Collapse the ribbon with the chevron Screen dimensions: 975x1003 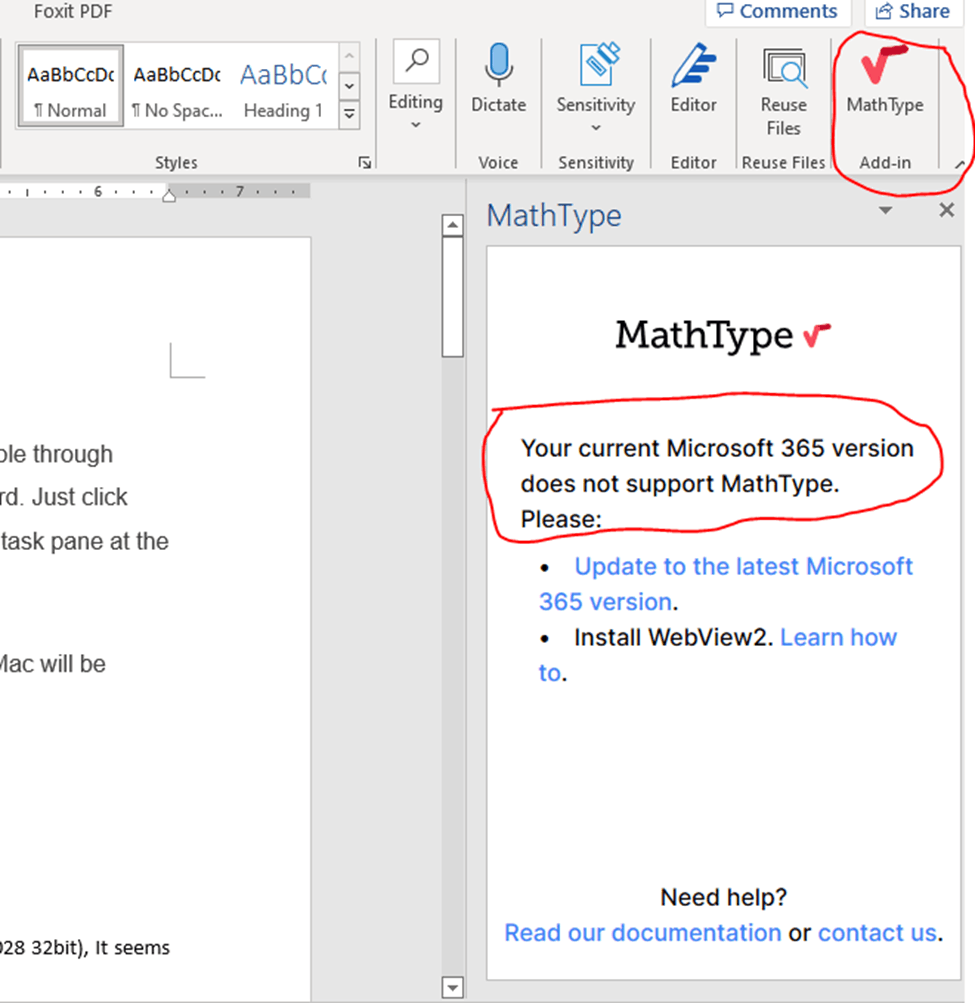tap(960, 165)
